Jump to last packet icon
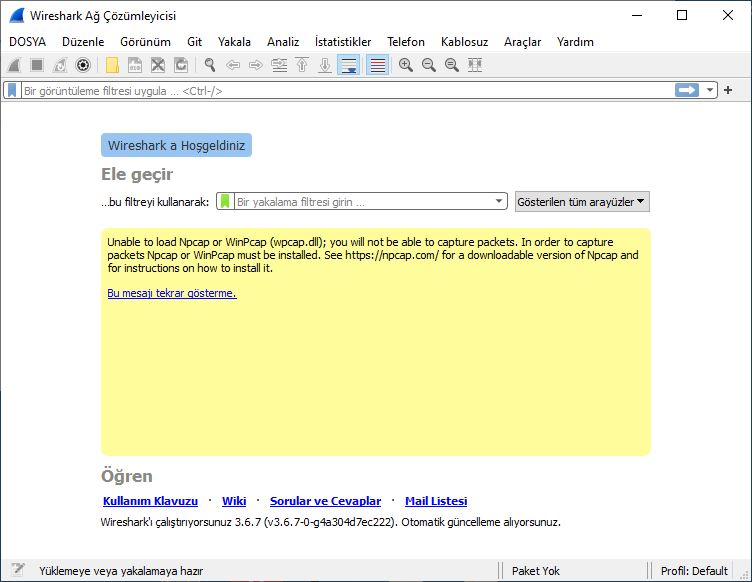 click(325, 65)
